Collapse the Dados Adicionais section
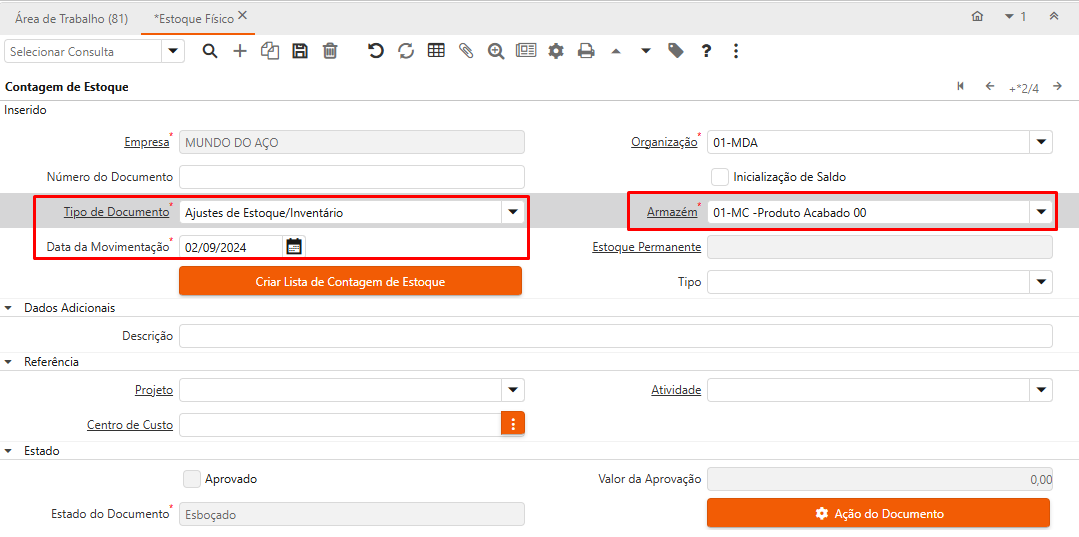This screenshot has height=537, width=1079. pos(10,308)
